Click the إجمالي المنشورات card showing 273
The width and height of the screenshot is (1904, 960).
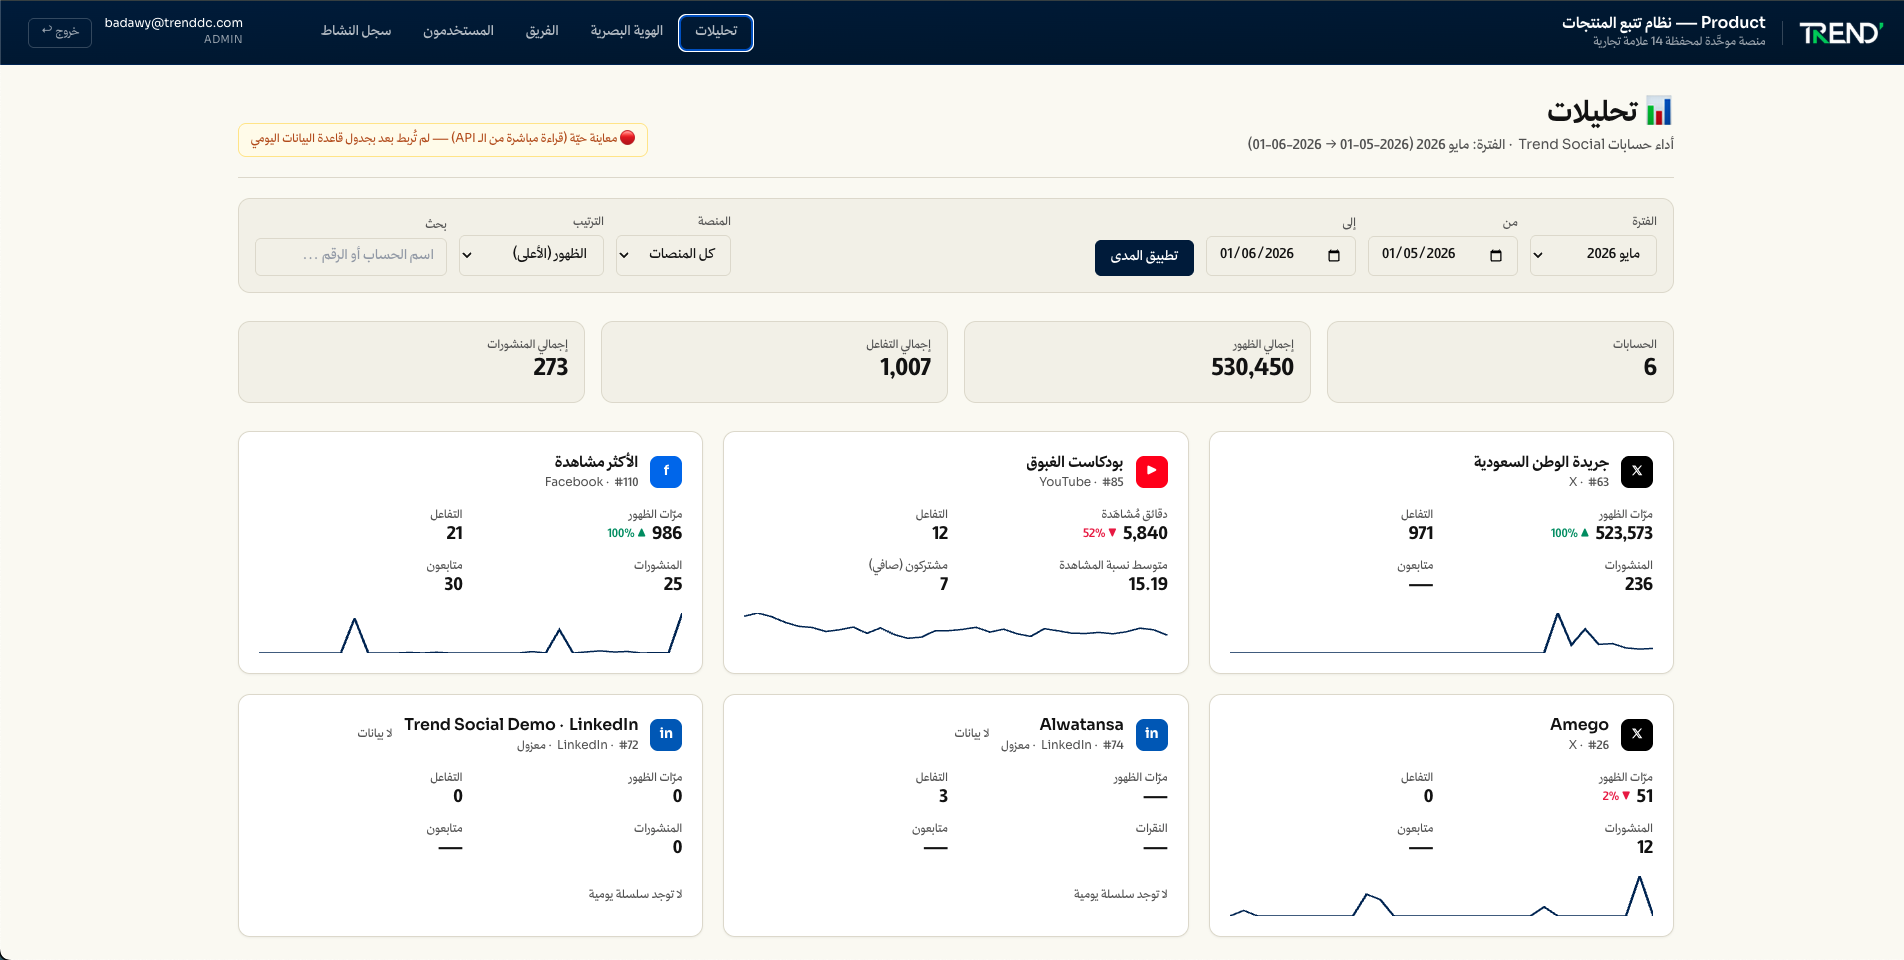[411, 362]
